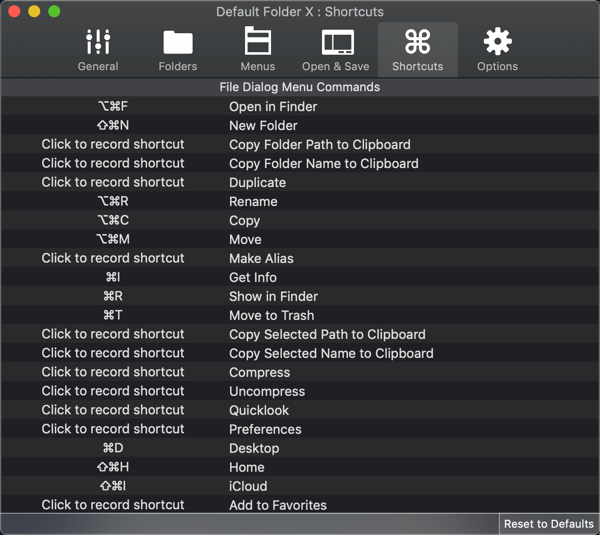This screenshot has height=535, width=600.
Task: Select the Duplicate command label
Action: 258,183
